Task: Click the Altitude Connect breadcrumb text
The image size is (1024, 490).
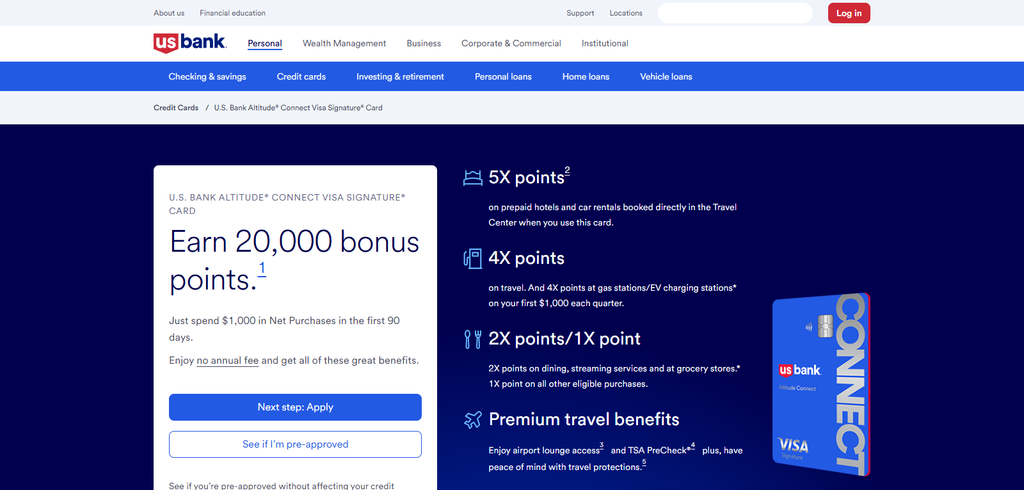Action: click(298, 108)
